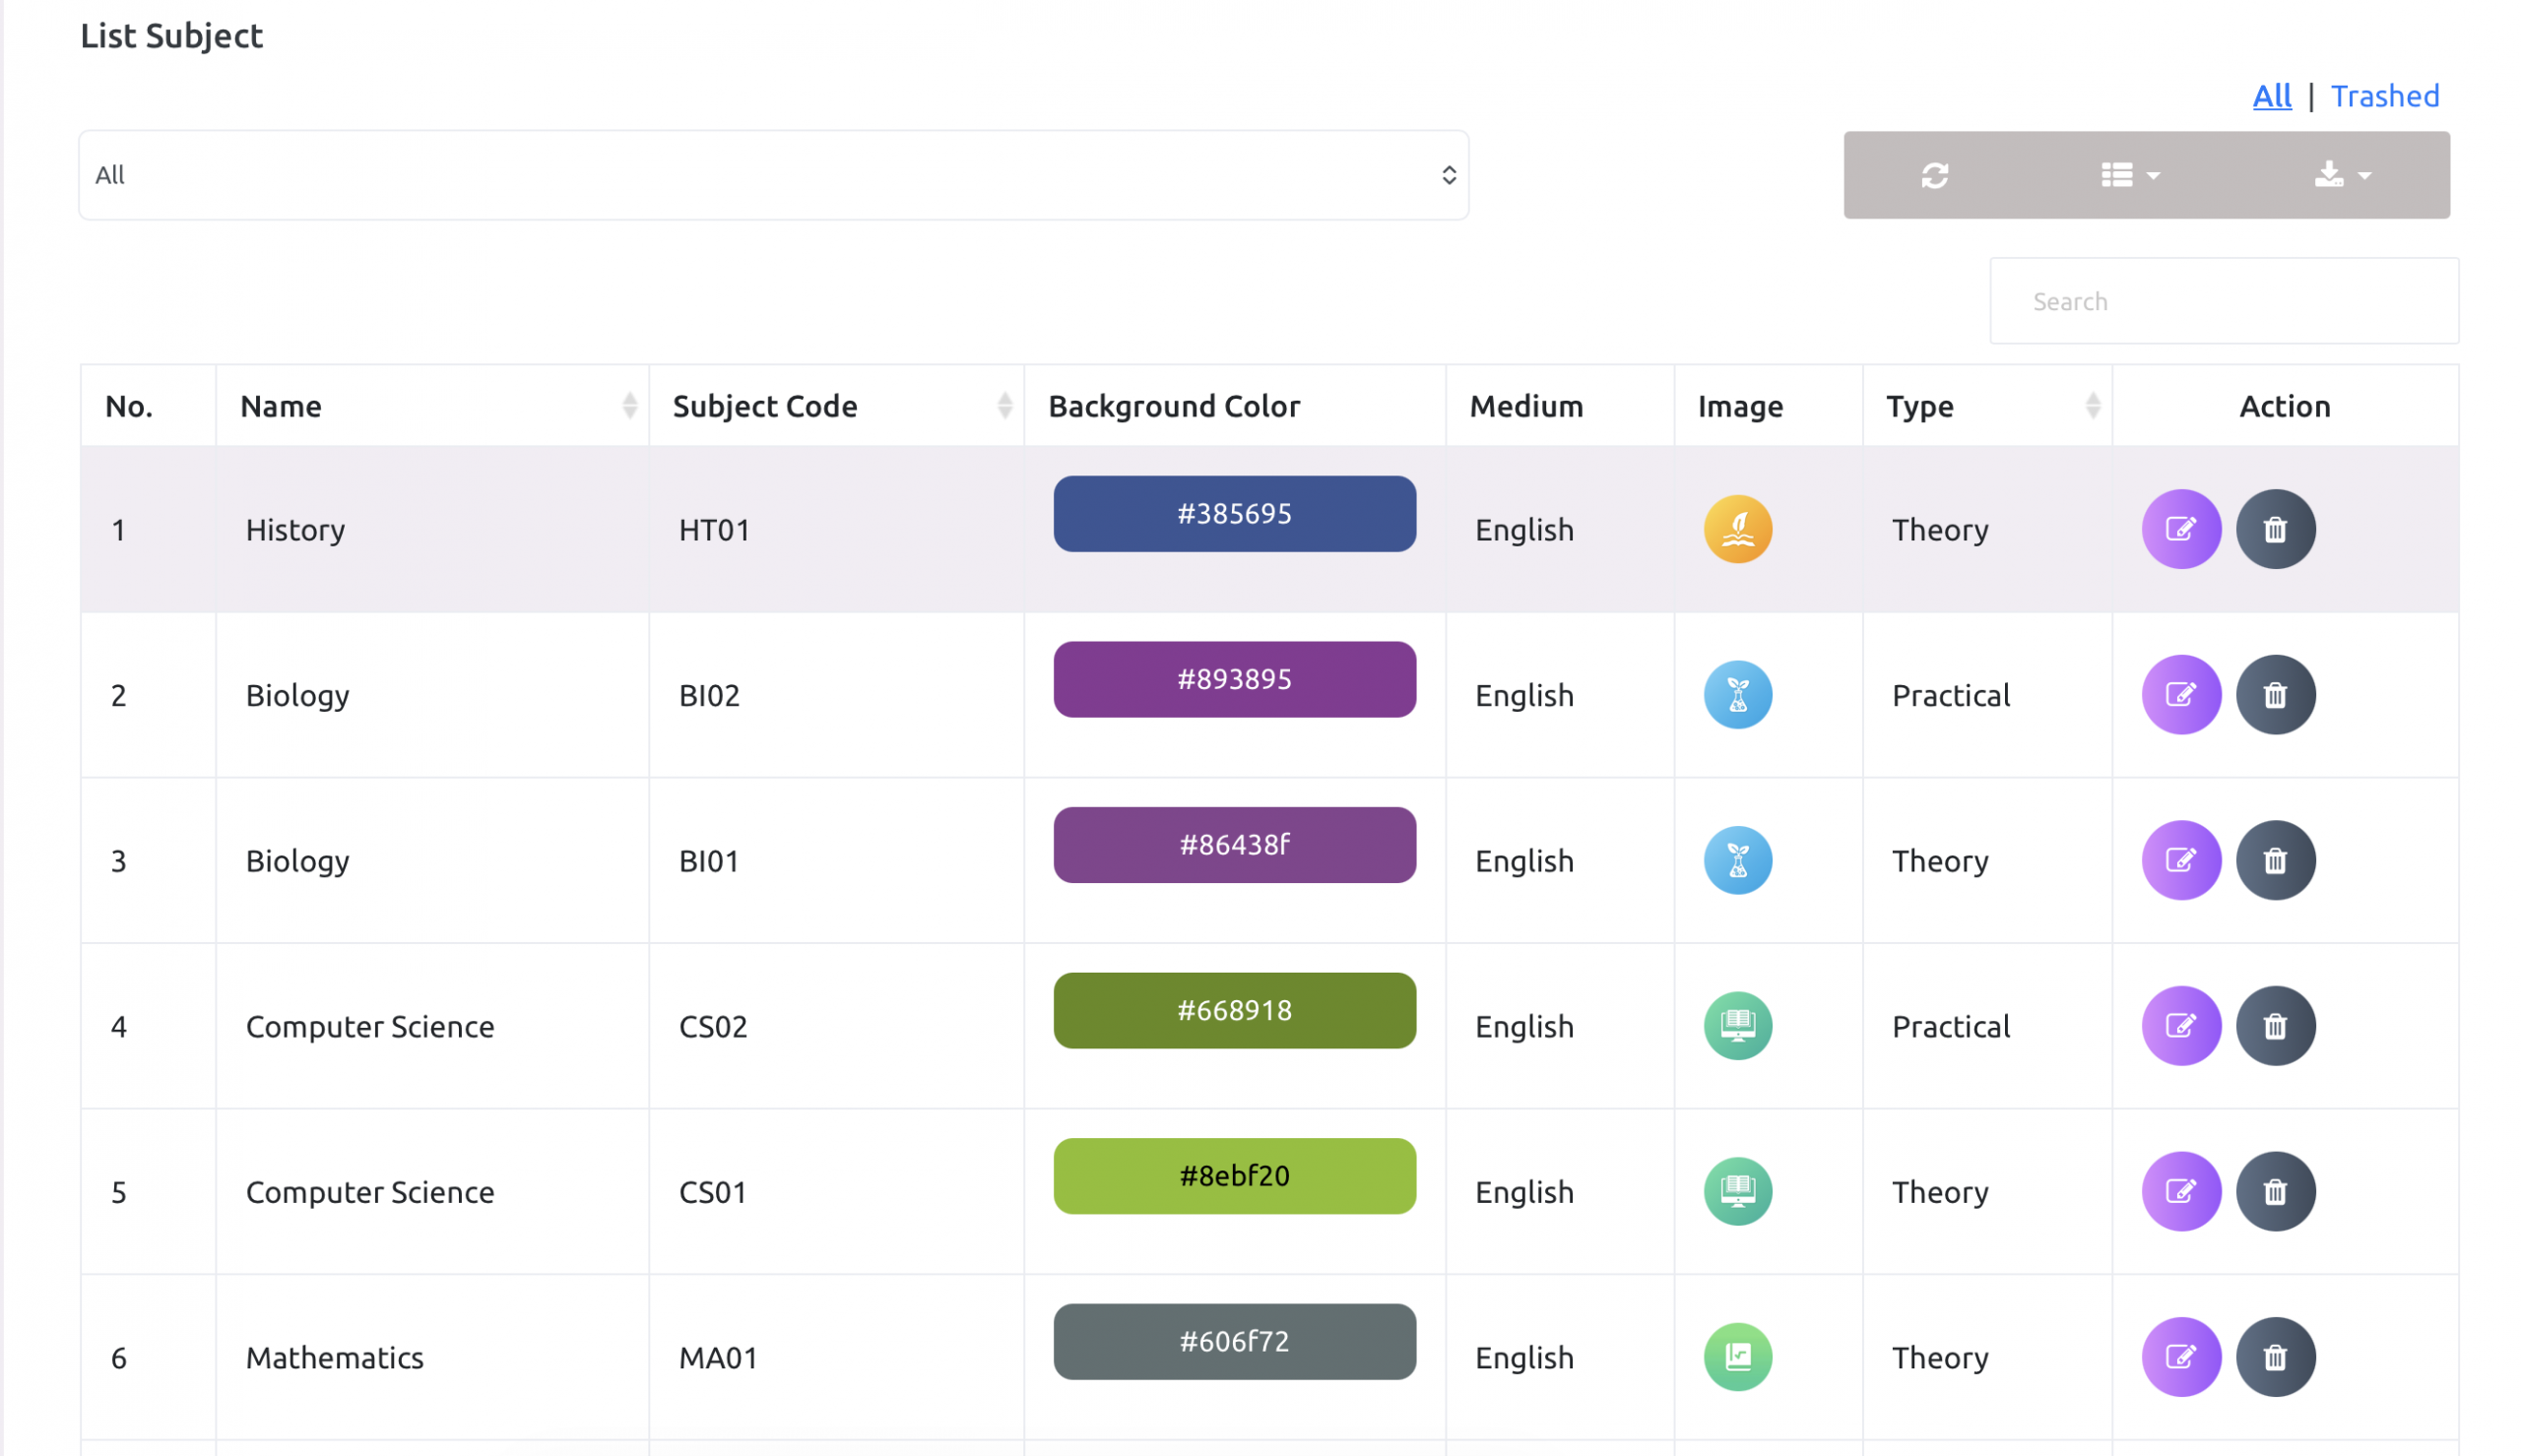Click edit icon for History row
2521x1456 pixels.
(x=2180, y=529)
